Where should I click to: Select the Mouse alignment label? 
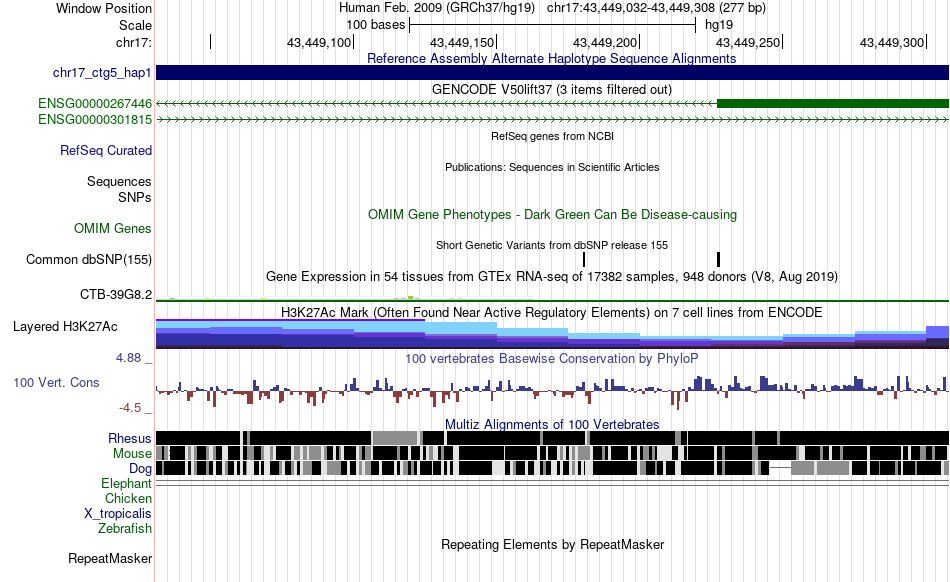pyautogui.click(x=132, y=453)
